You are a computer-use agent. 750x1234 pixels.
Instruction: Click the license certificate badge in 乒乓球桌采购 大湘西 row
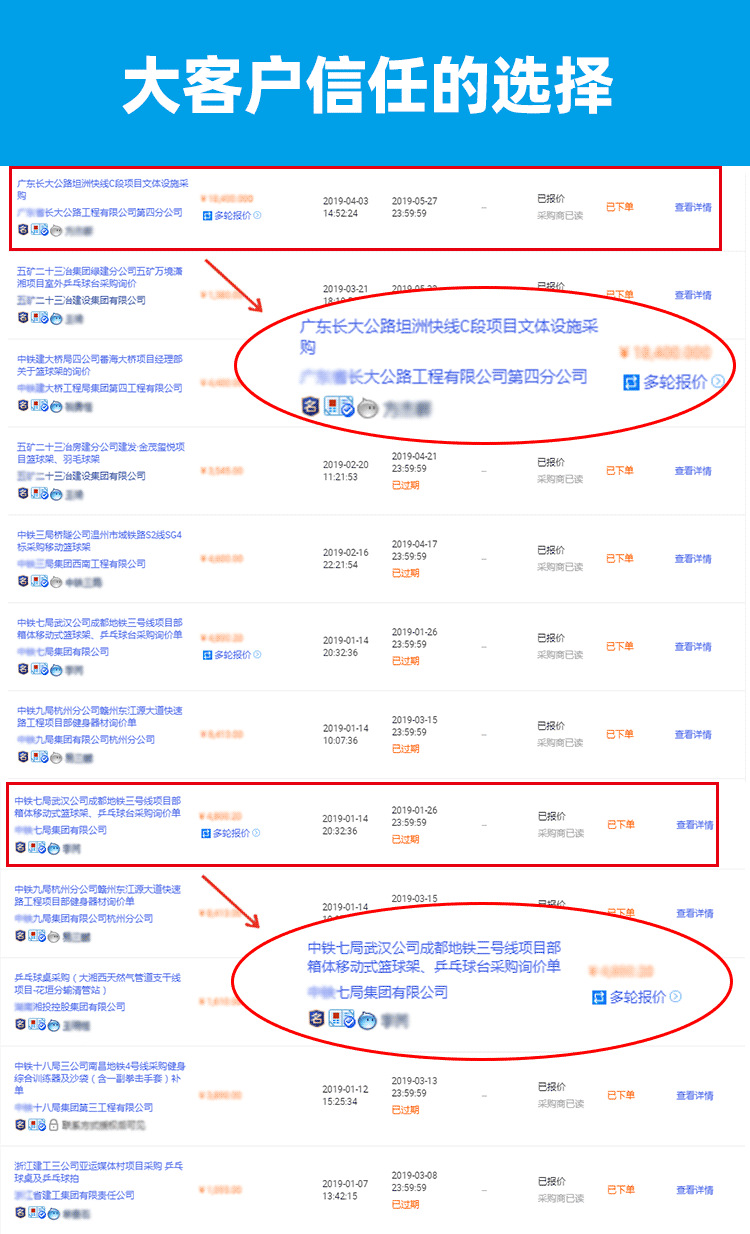(x=38, y=1025)
